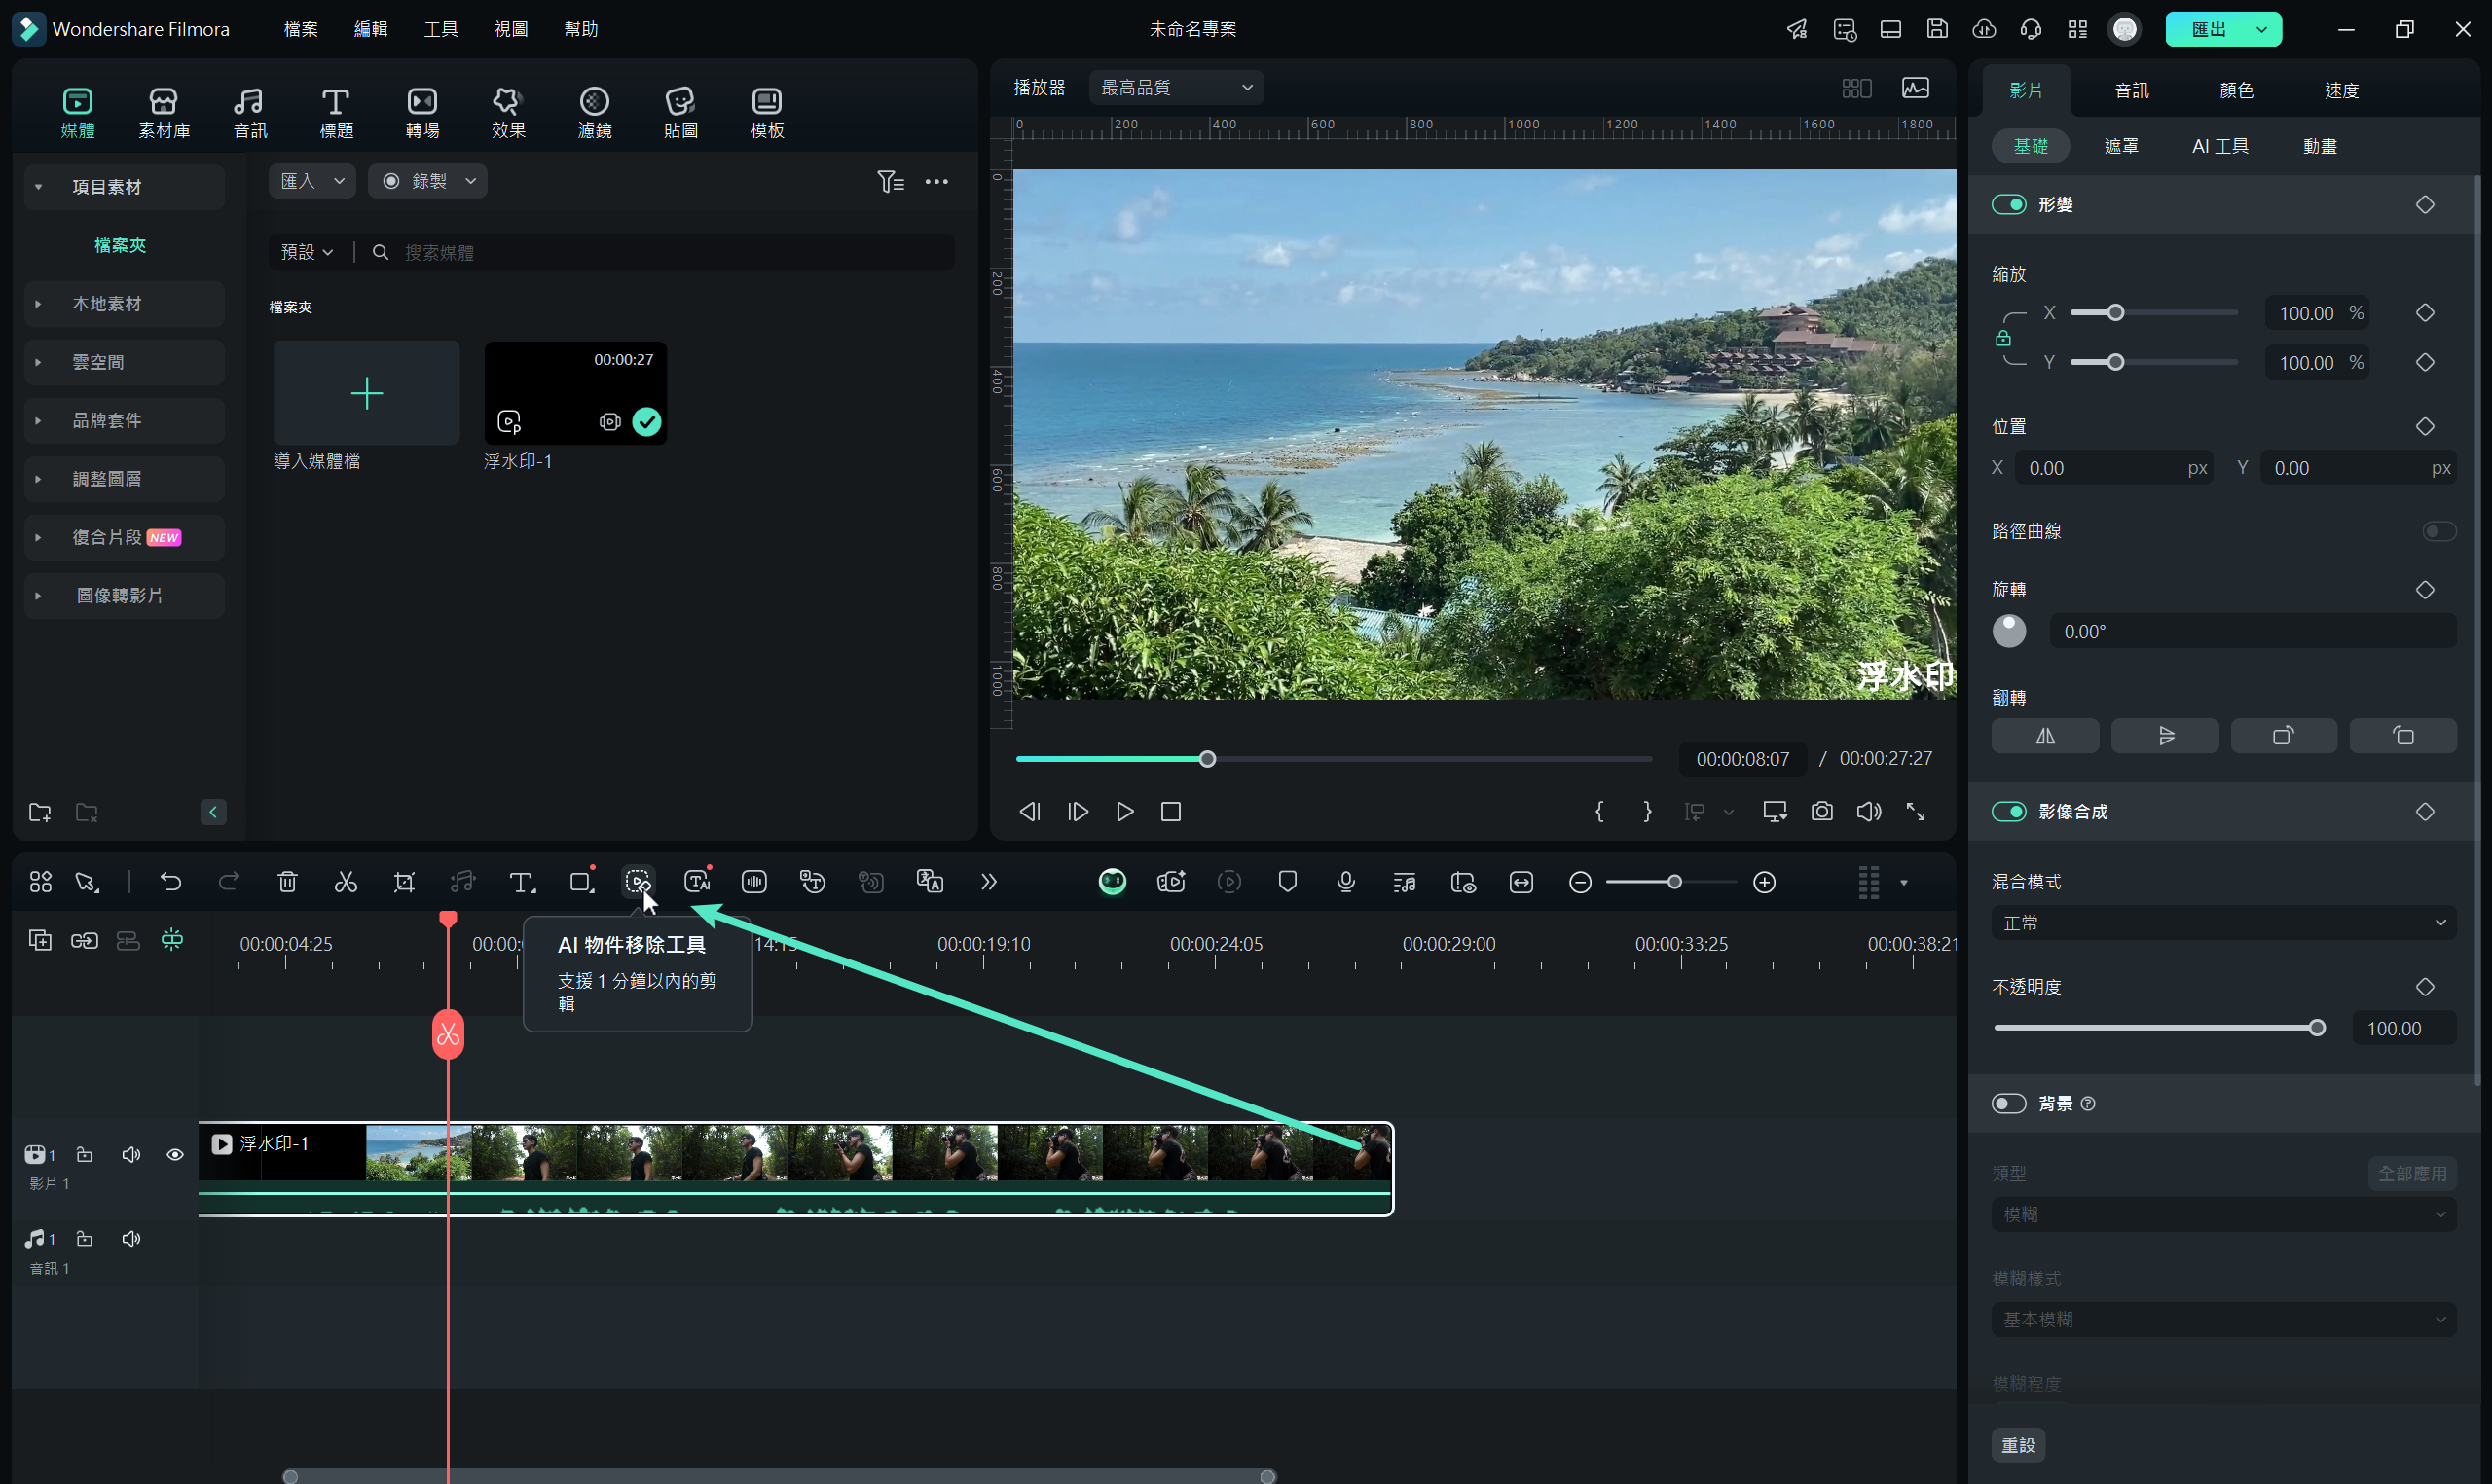The image size is (2492, 1484).
Task: Open the 檔案 menu
Action: (x=300, y=29)
